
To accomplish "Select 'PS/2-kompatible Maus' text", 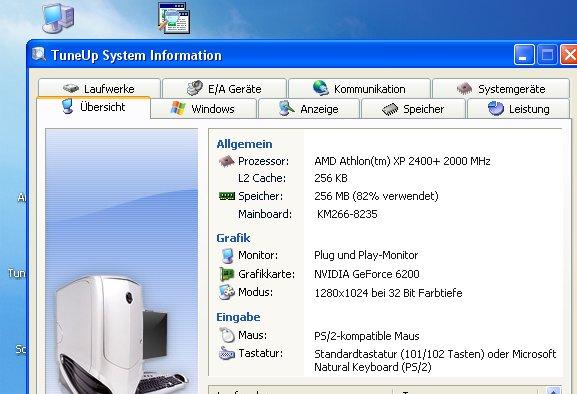I will tap(367, 336).
